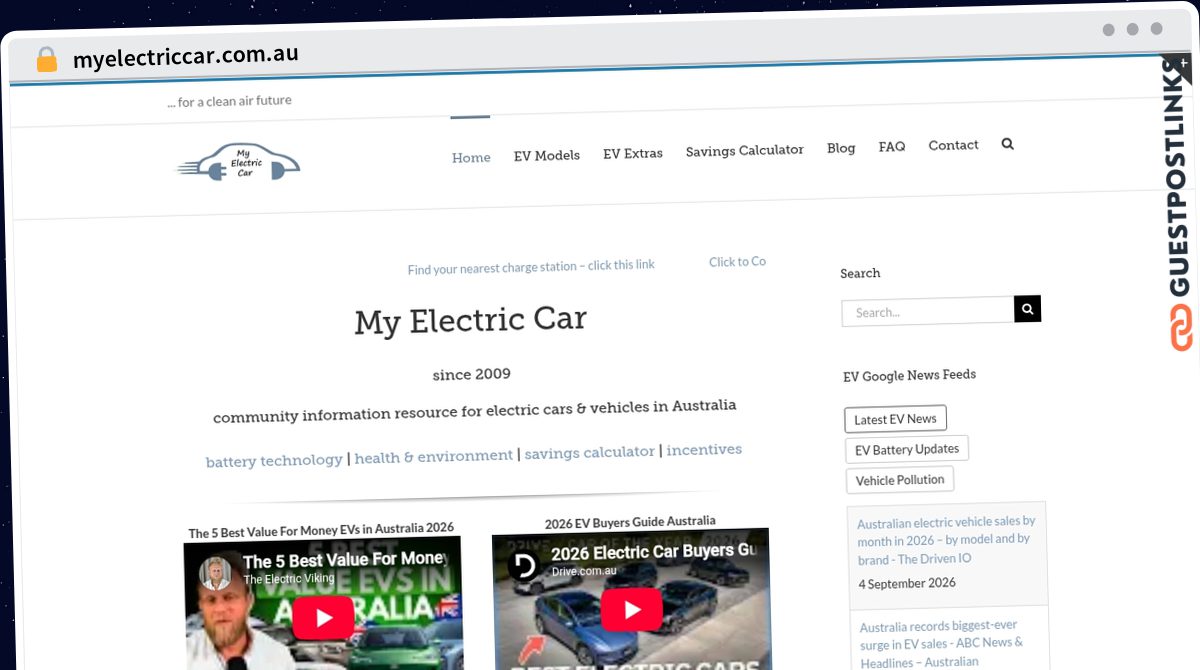The width and height of the screenshot is (1200, 670).
Task: Click the 'My Electric Car' main heading
Action: (470, 321)
